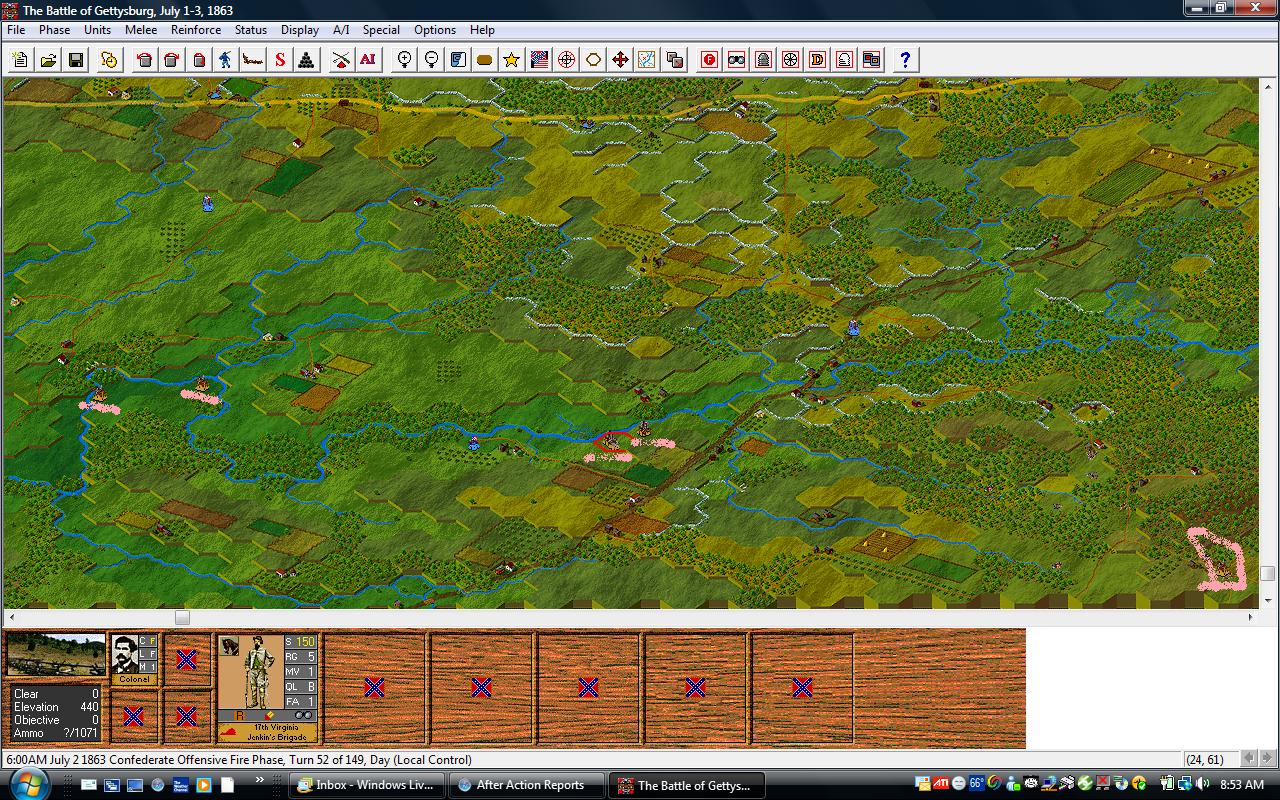Open help with the blue question mark
Viewport: 1280px width, 800px height.
pos(905,60)
